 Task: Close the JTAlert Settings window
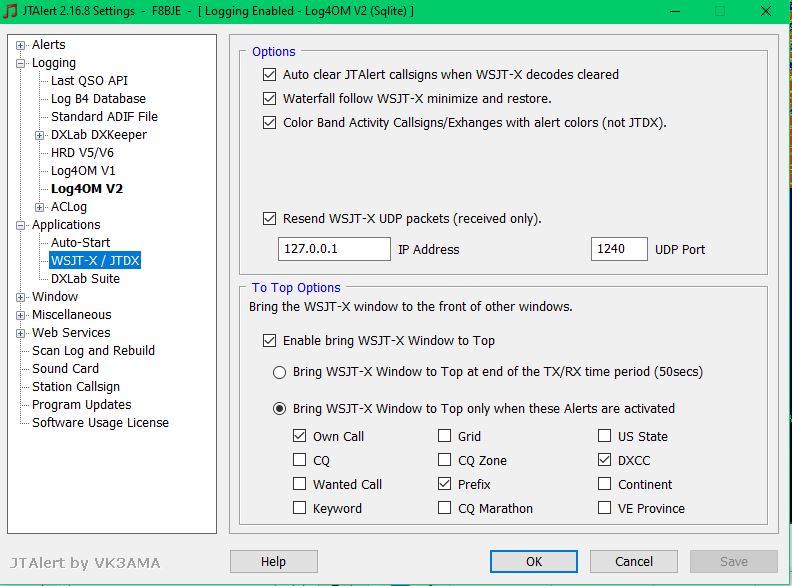766,11
